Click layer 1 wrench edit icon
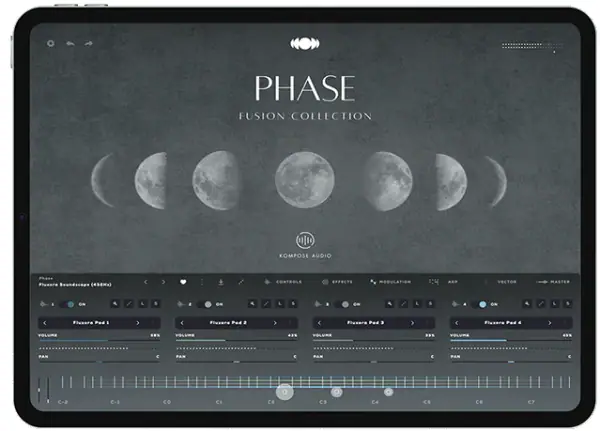 115,304
